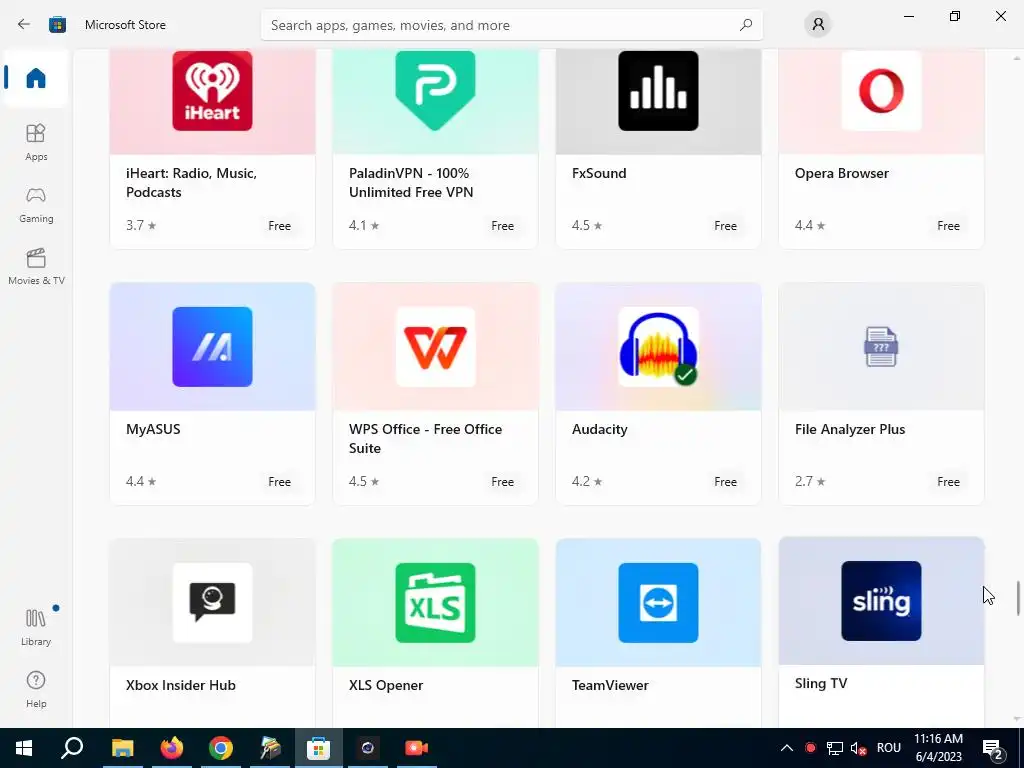Click the Free price on iHeart card
The image size is (1024, 768).
[x=280, y=225]
